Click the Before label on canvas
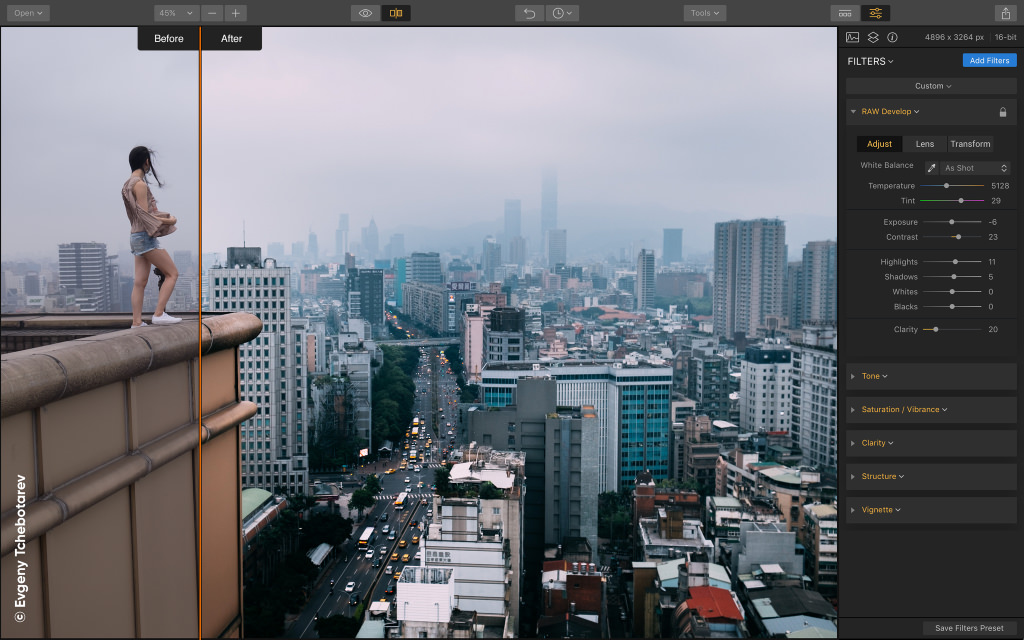1024x640 pixels. (x=168, y=39)
